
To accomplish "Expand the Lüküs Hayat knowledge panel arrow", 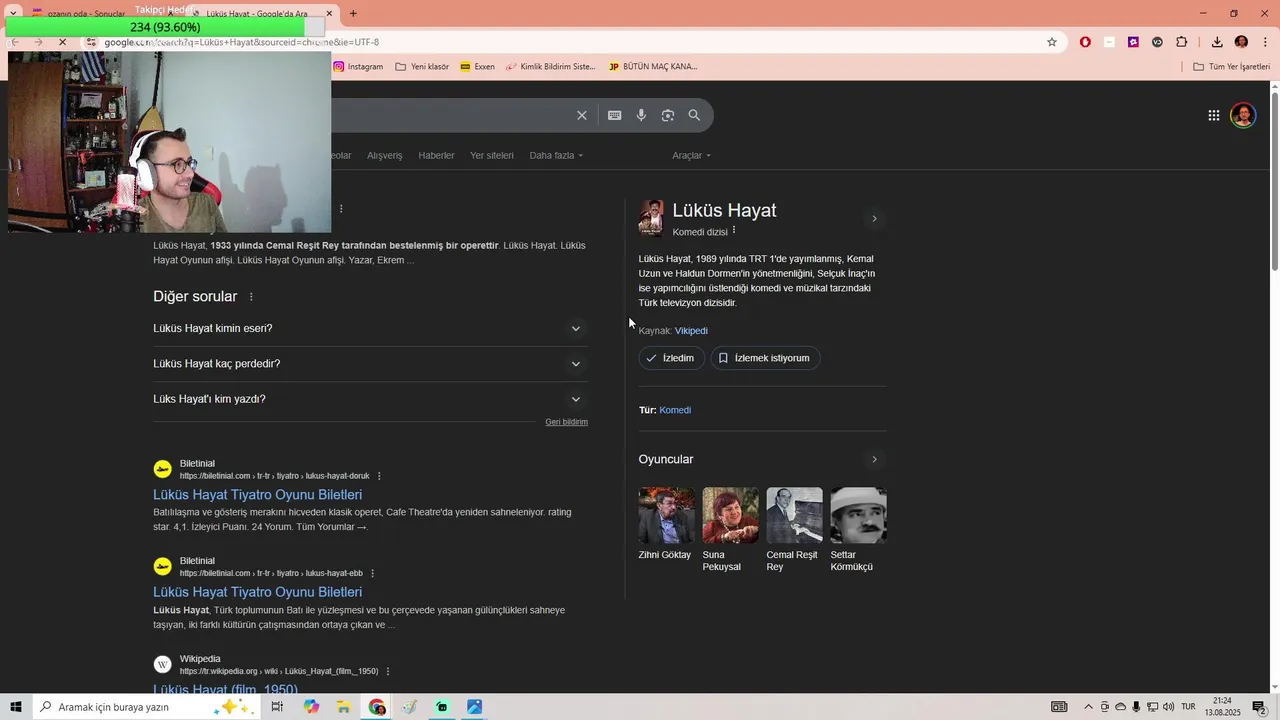I will point(874,218).
